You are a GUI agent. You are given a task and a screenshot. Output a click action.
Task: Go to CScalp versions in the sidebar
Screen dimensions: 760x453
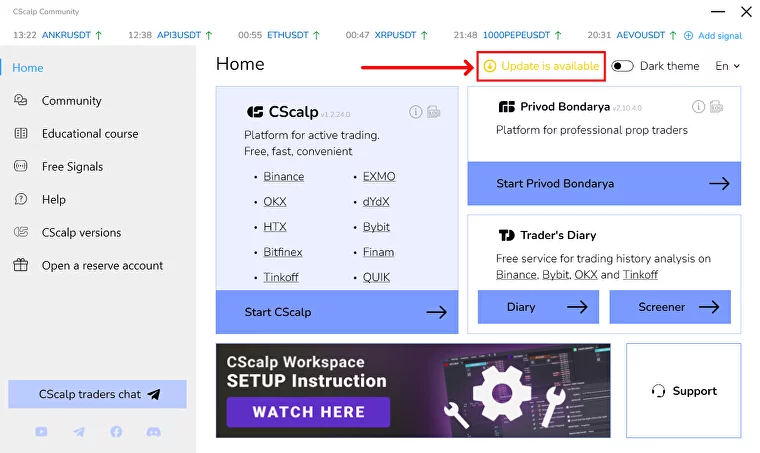pyautogui.click(x=81, y=233)
